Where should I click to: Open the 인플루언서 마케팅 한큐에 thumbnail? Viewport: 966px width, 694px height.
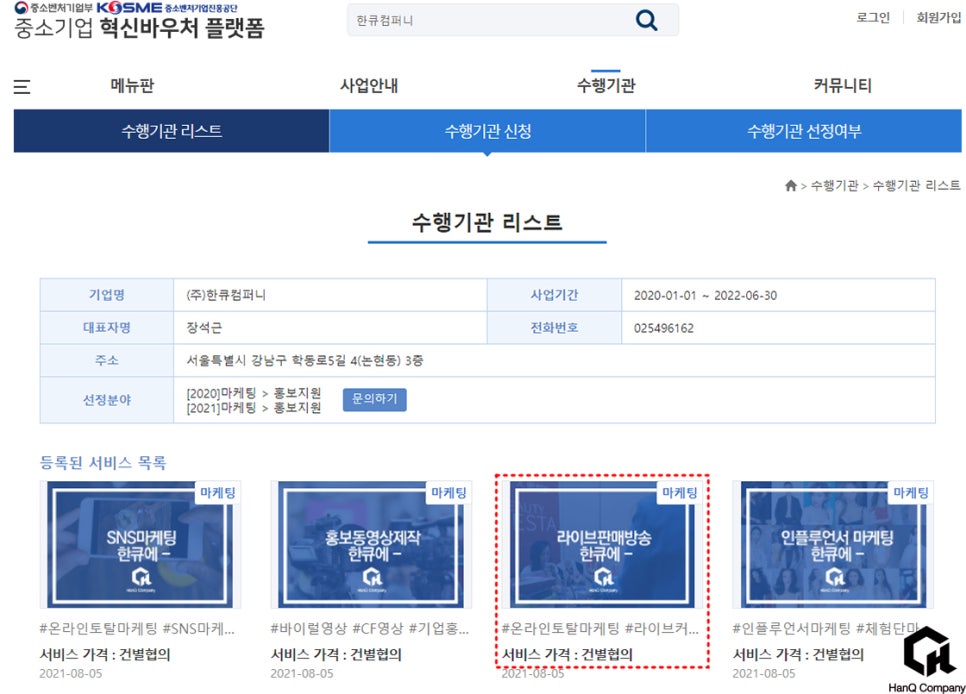(834, 545)
